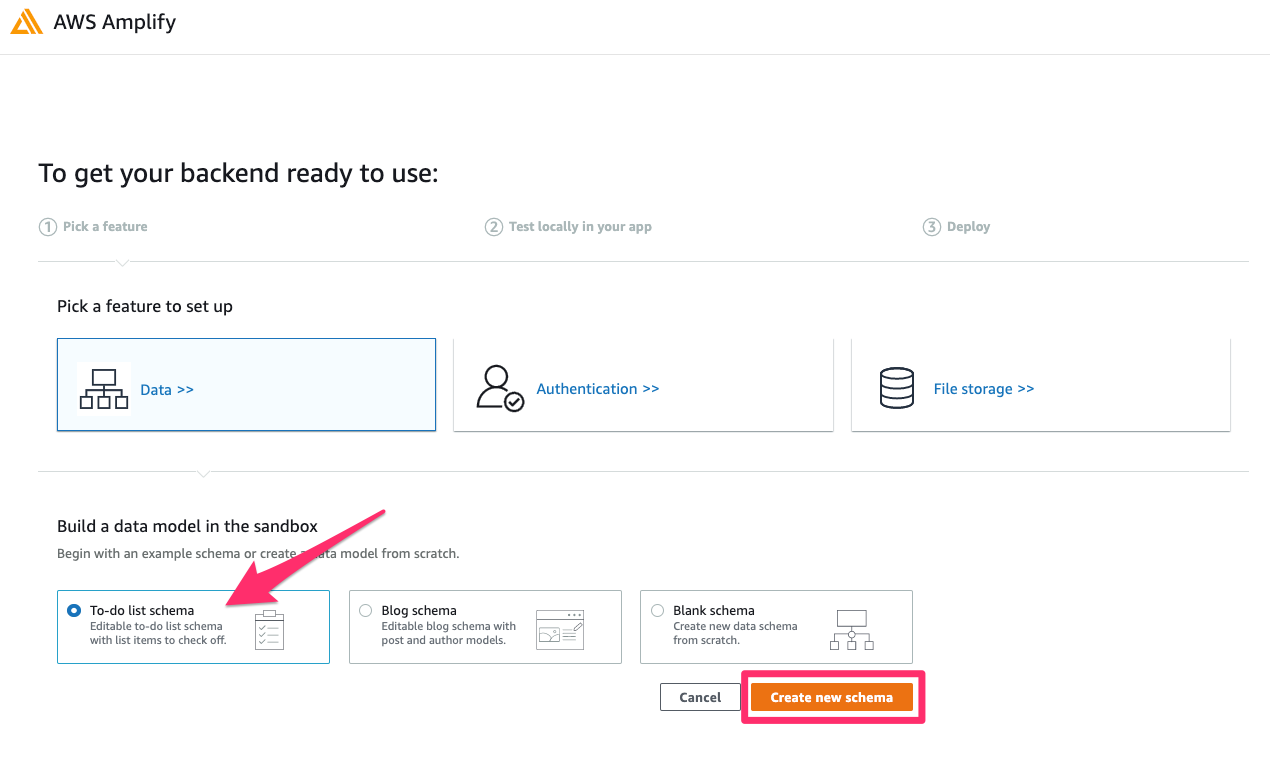Open the Test locally in your app step
Screen dimensions: 1270x757
(x=568, y=227)
